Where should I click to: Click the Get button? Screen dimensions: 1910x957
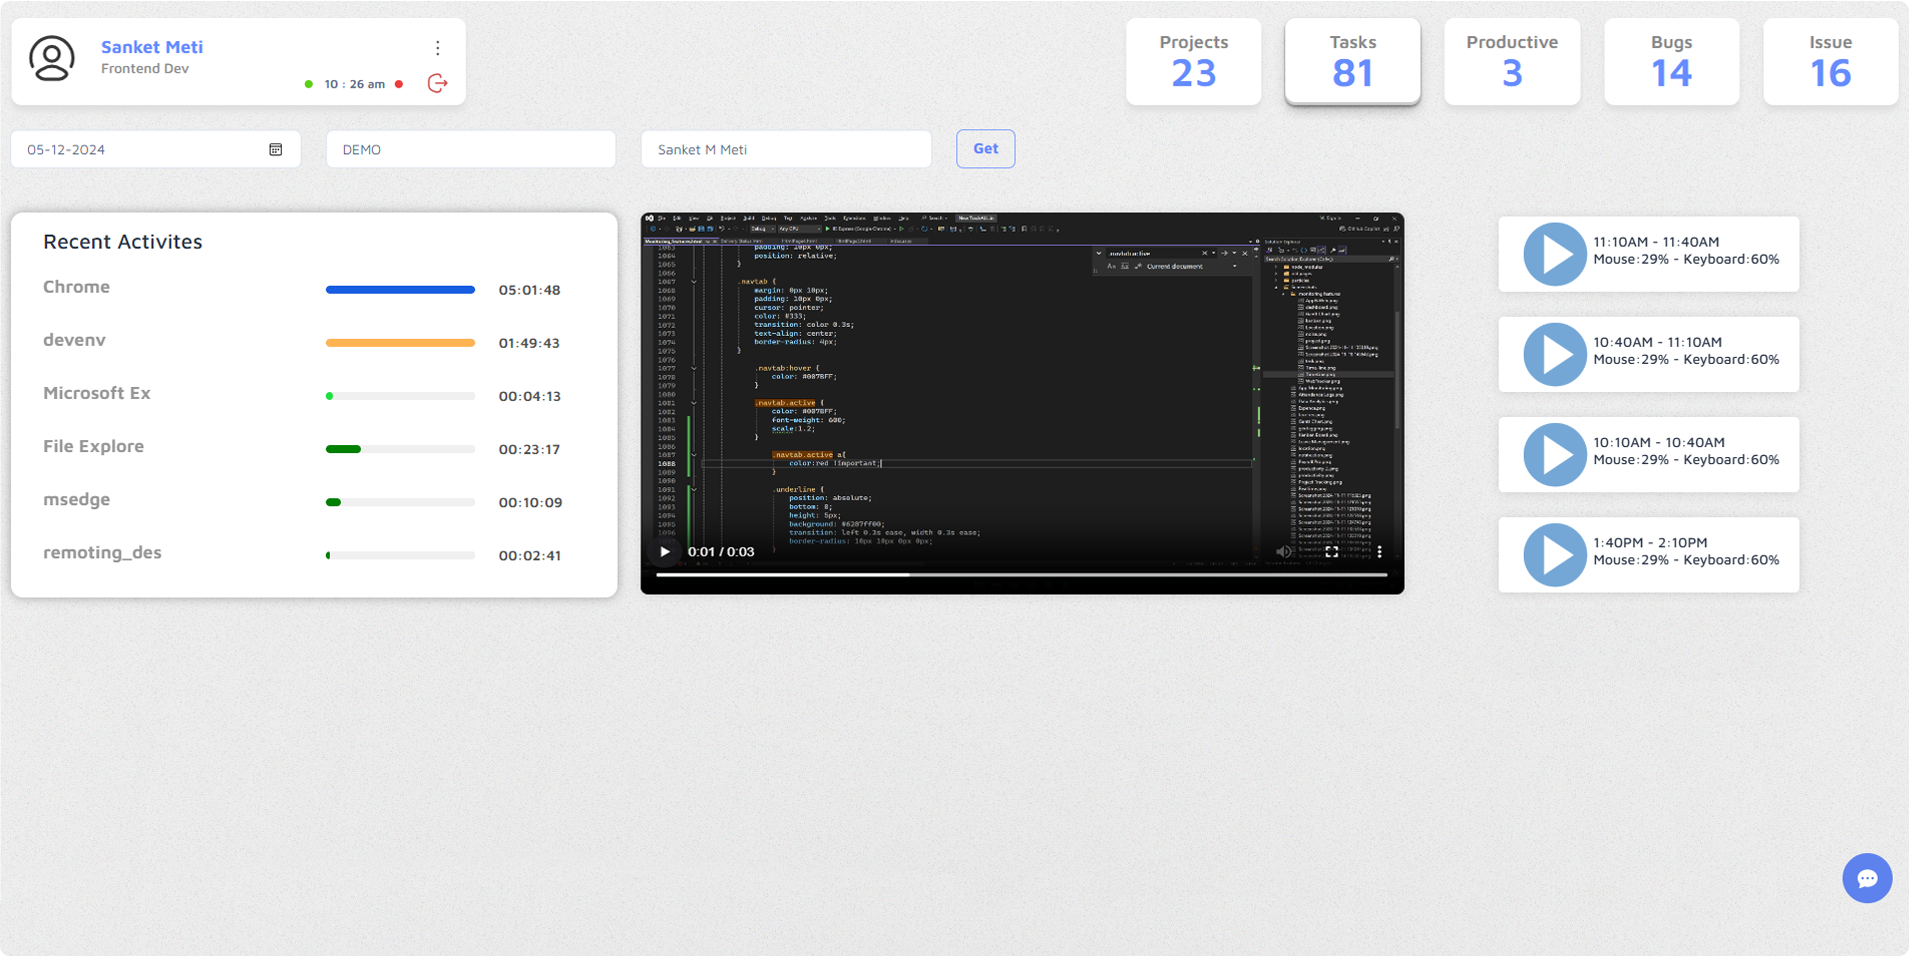click(x=985, y=148)
